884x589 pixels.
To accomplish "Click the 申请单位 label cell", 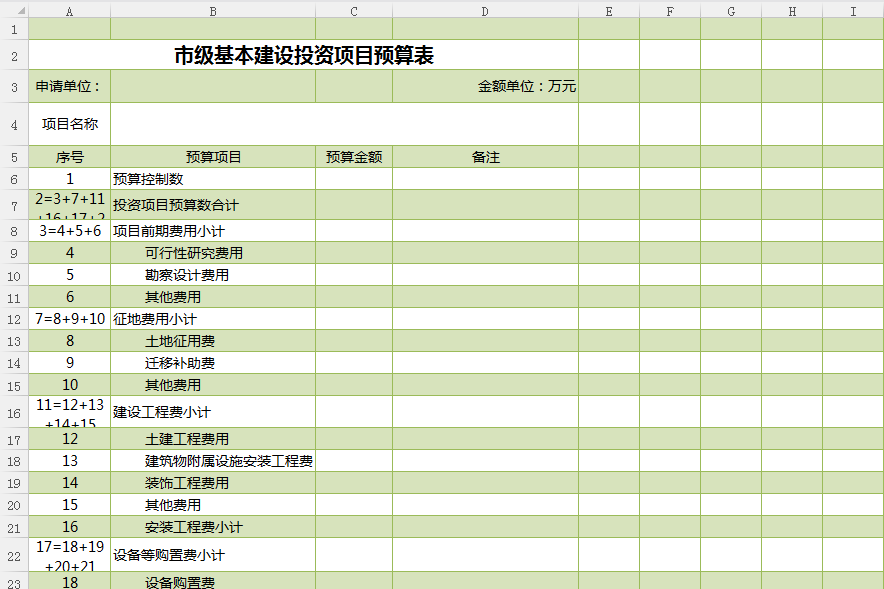I will click(69, 86).
